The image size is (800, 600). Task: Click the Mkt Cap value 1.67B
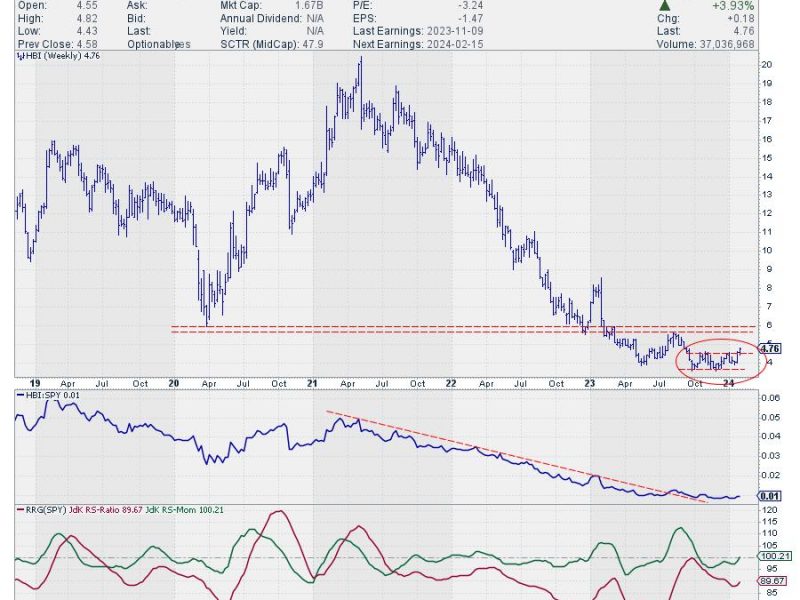coord(308,6)
